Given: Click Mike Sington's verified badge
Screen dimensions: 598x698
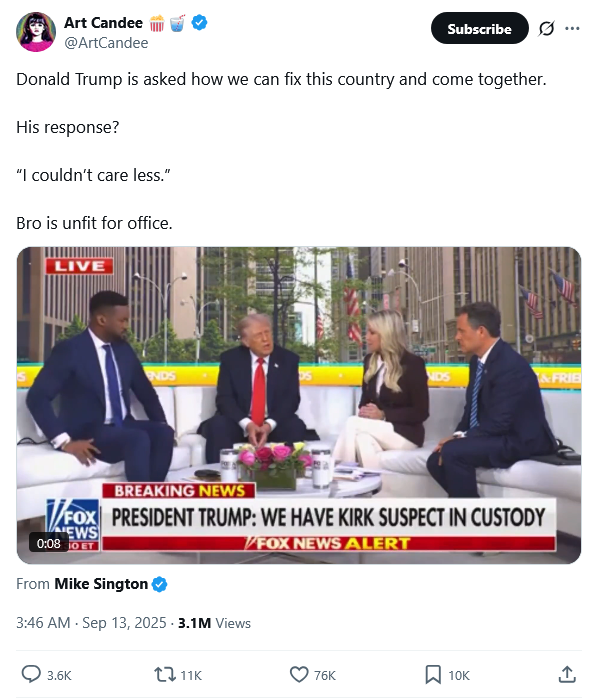Looking at the screenshot, I should (x=159, y=584).
